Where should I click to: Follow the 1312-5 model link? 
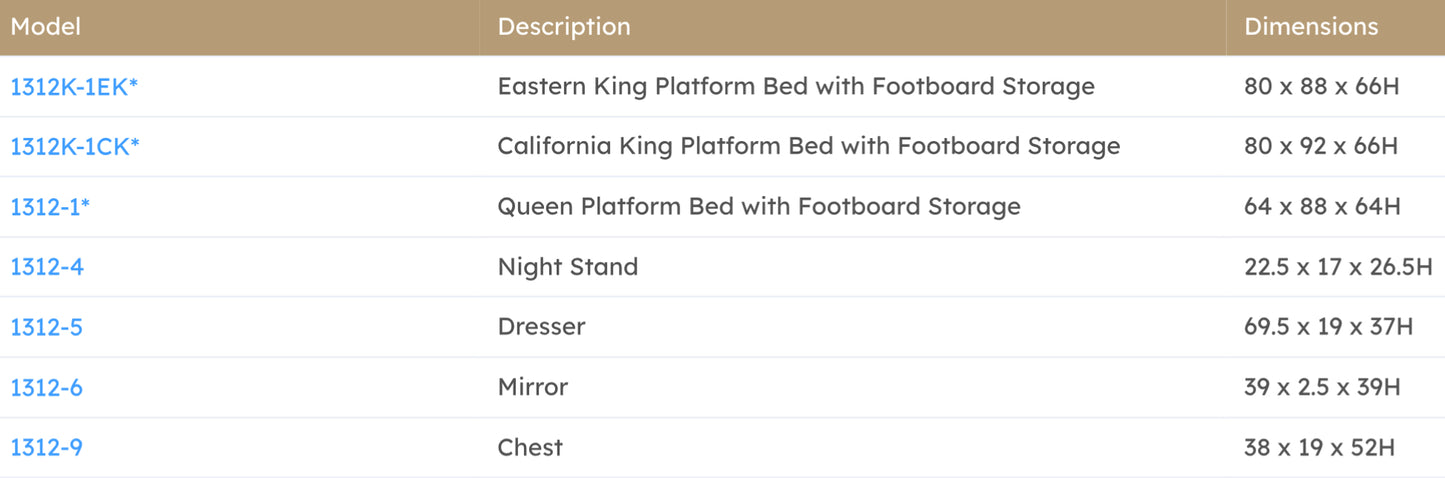click(46, 327)
